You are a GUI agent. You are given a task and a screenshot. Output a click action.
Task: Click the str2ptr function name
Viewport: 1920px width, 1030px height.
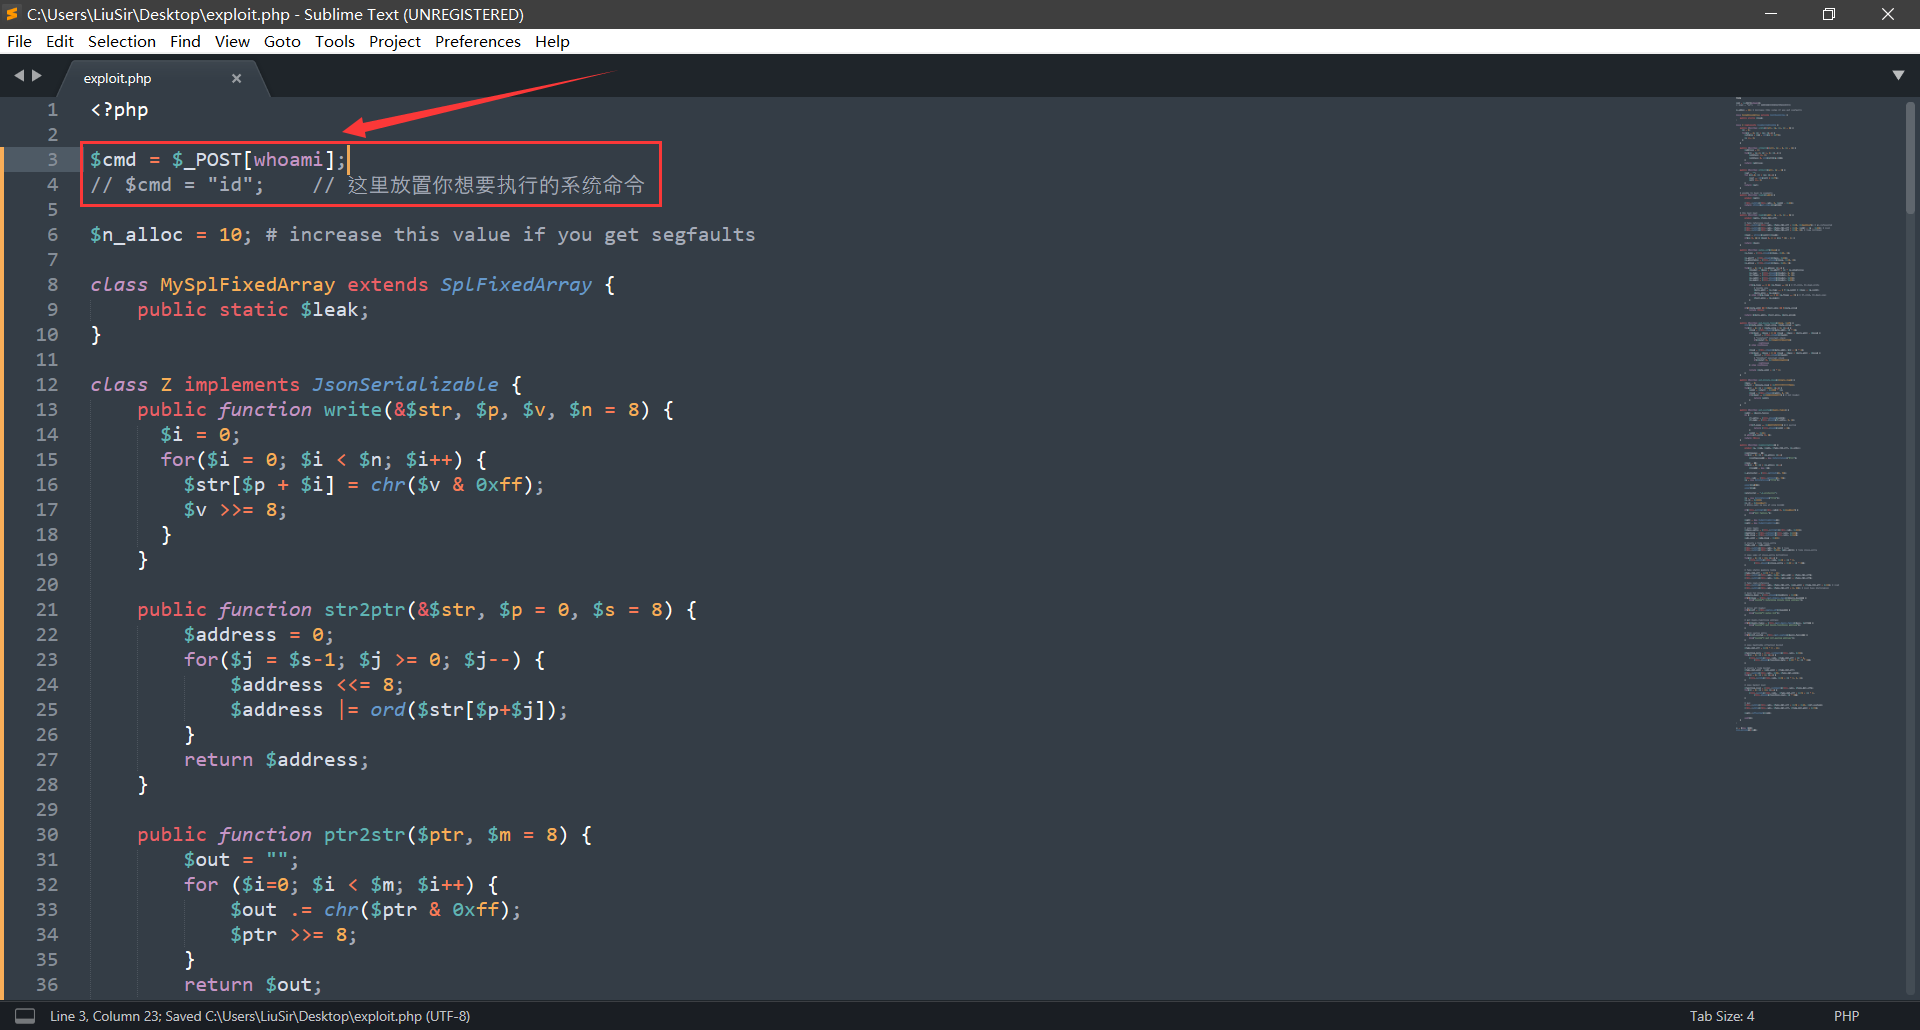click(364, 610)
